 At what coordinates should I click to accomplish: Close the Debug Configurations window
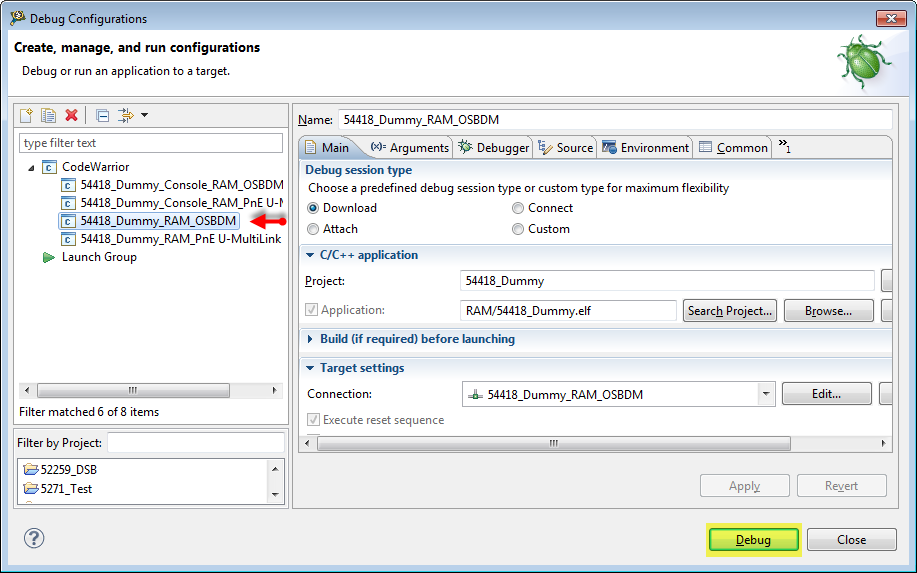[x=891, y=19]
